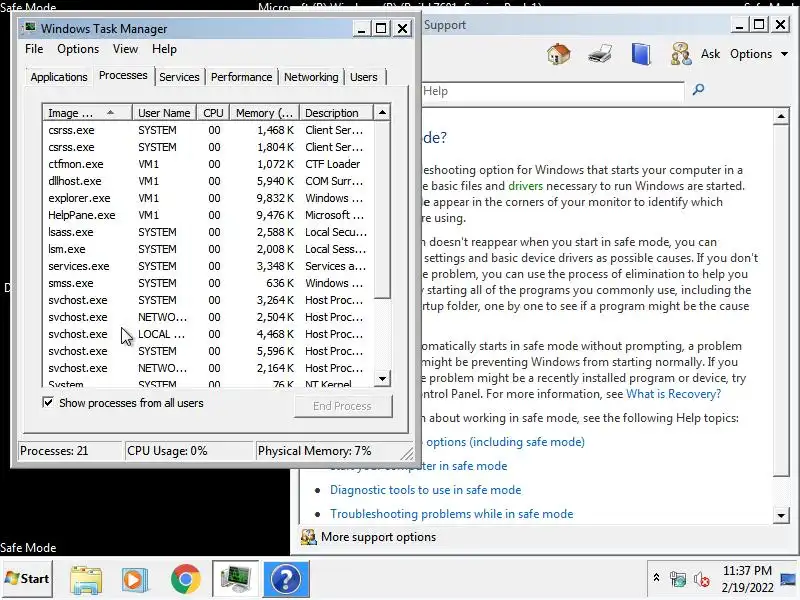Screen dimensions: 800x600
Task: Select svchost.exe row using 4,468 K
Action: coord(208,334)
